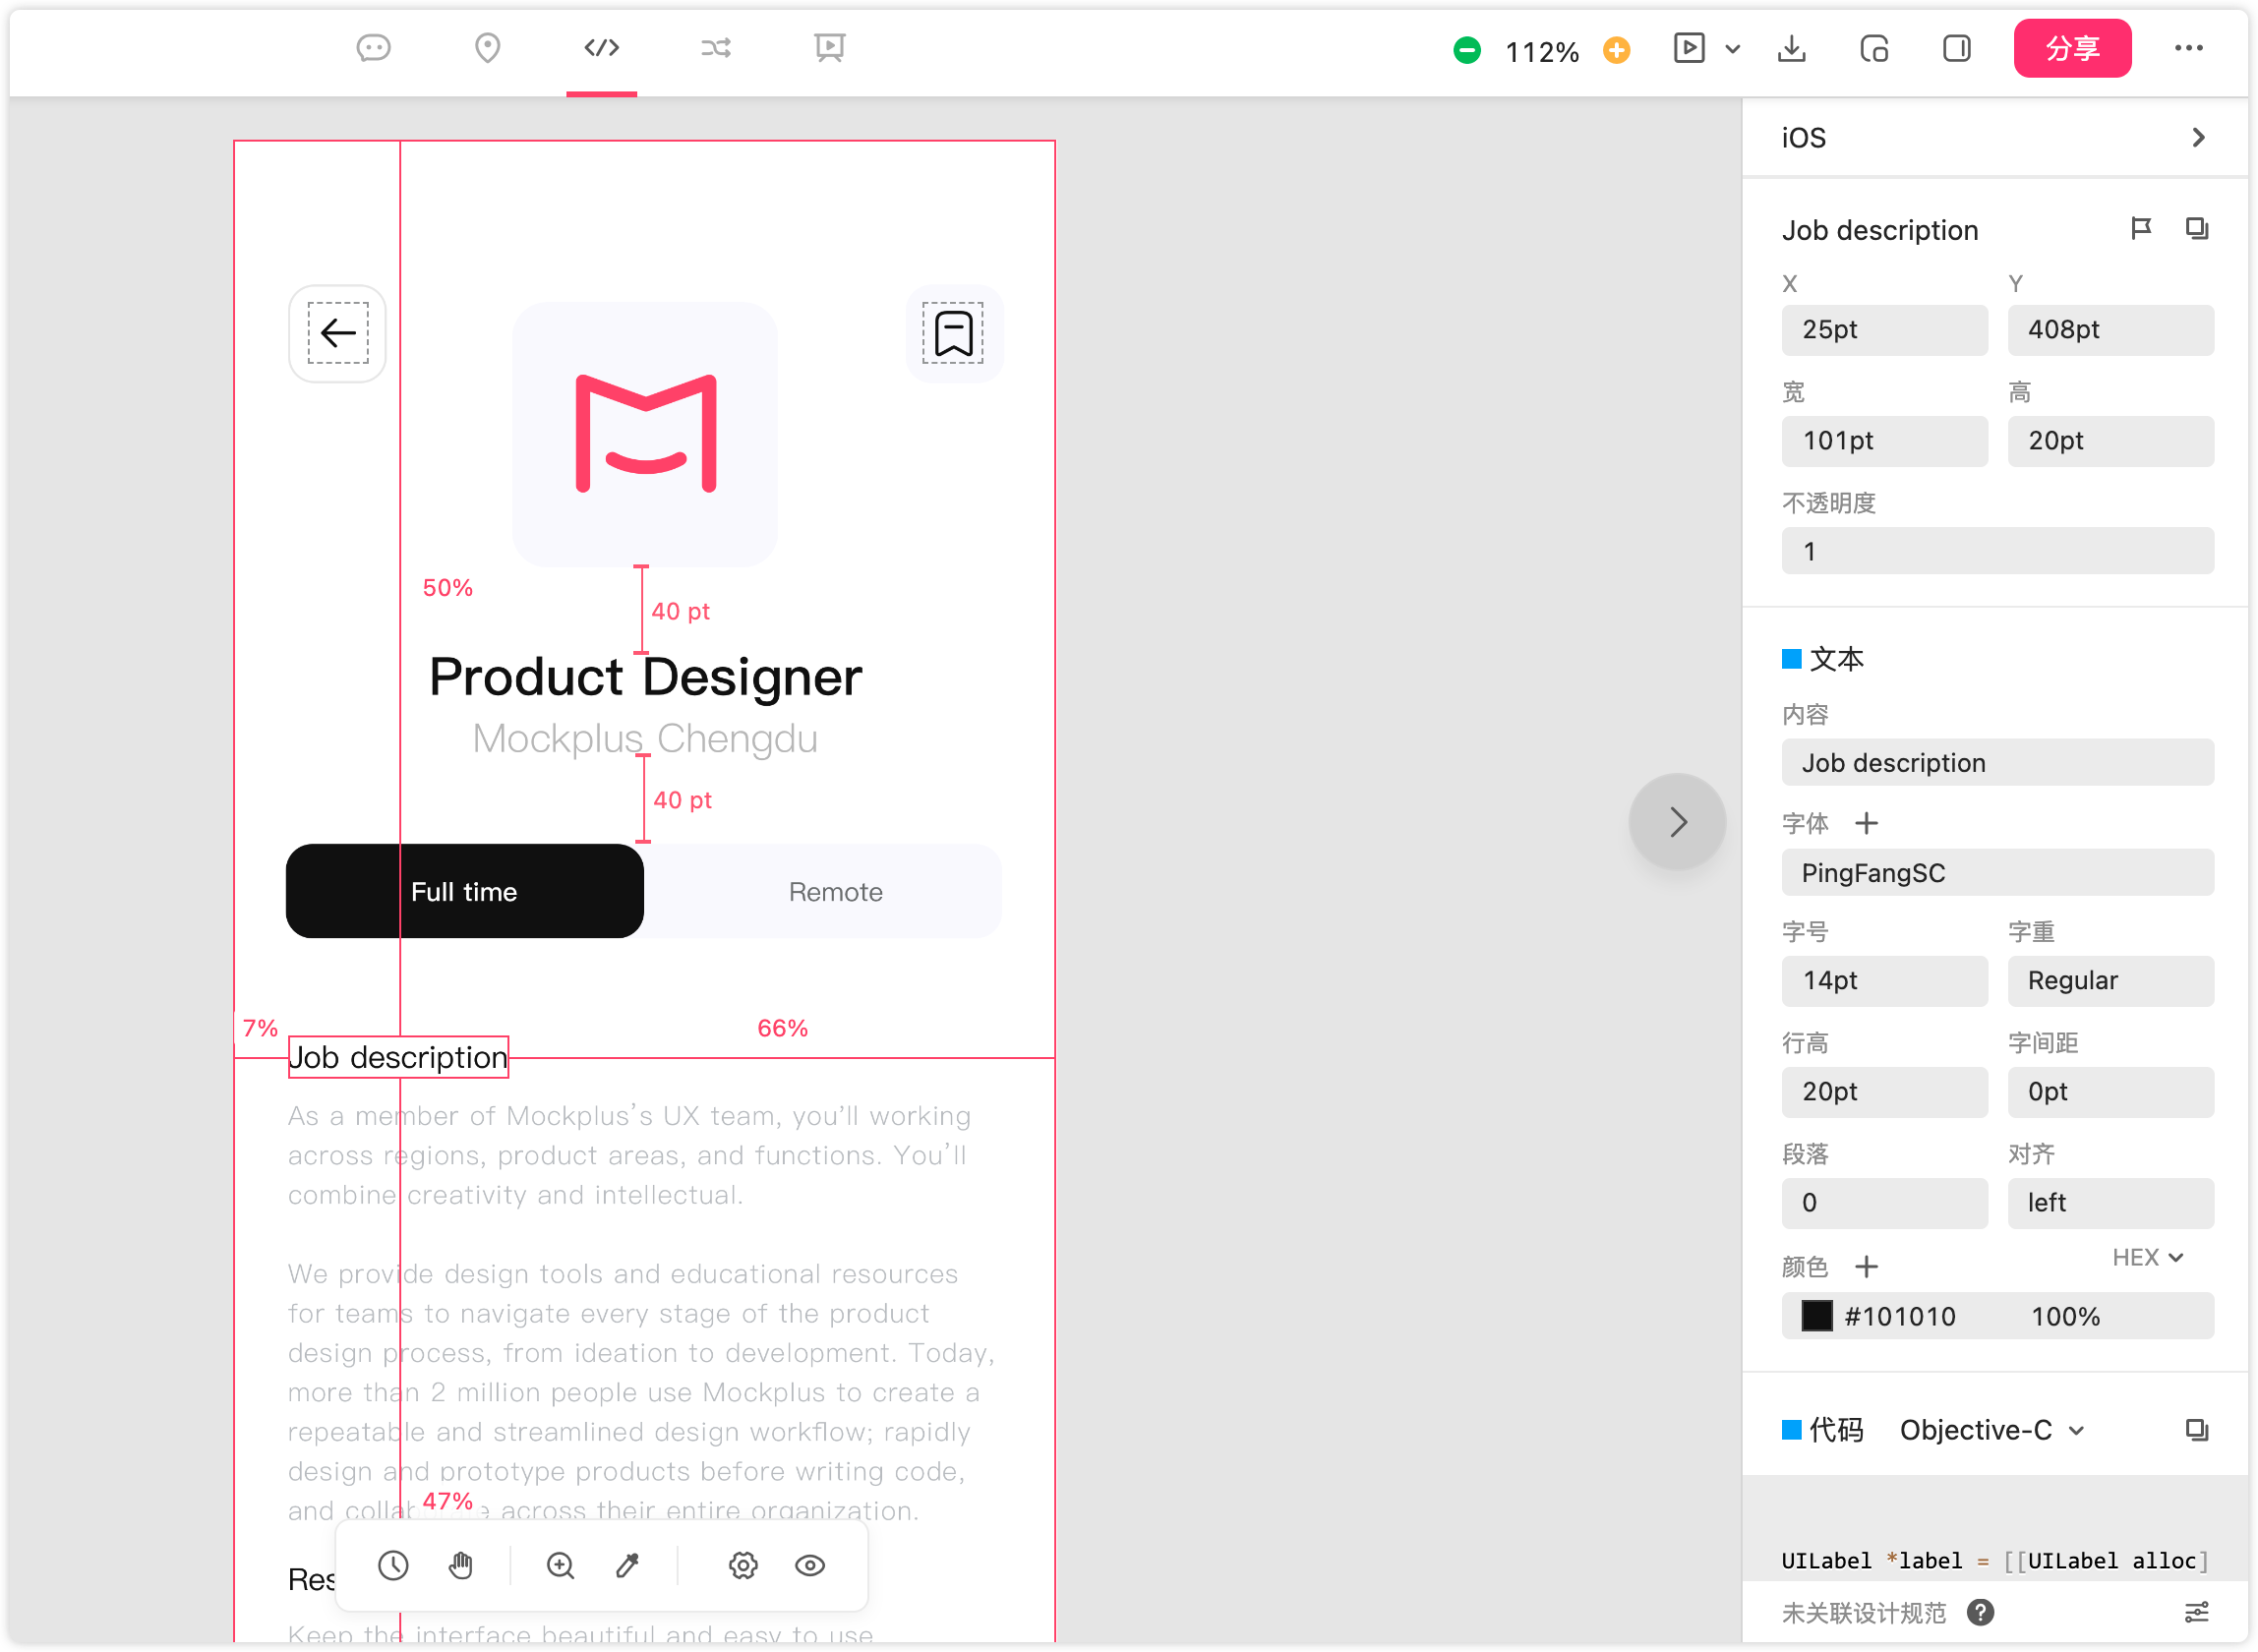
Task: Open the history clock icon
Action: click(393, 1565)
